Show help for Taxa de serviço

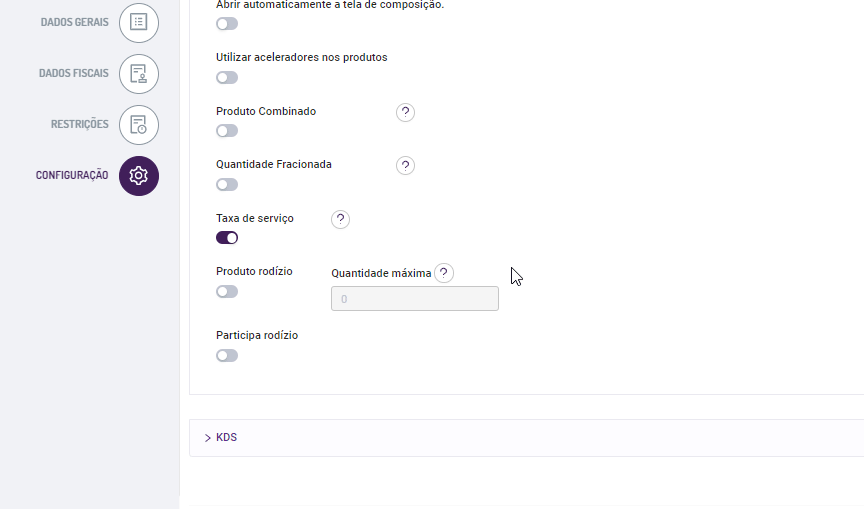point(340,219)
